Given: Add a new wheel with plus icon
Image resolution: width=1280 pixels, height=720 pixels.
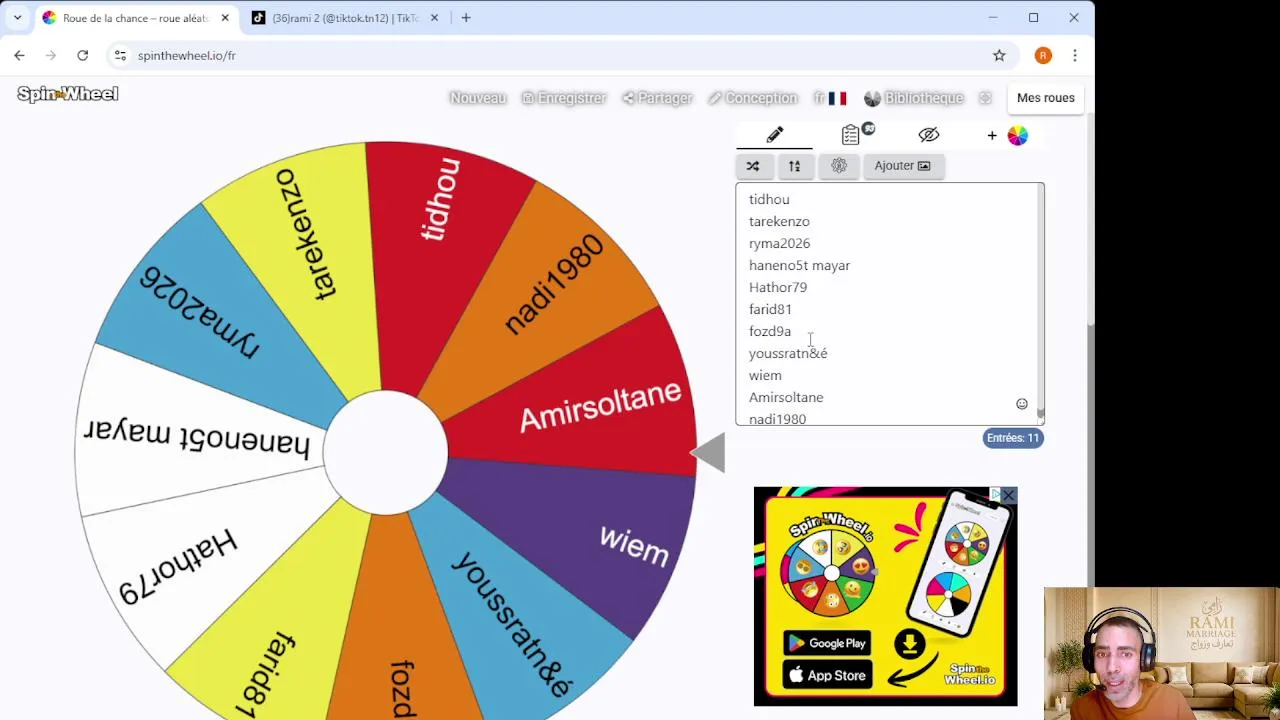Looking at the screenshot, I should pyautogui.click(x=992, y=136).
